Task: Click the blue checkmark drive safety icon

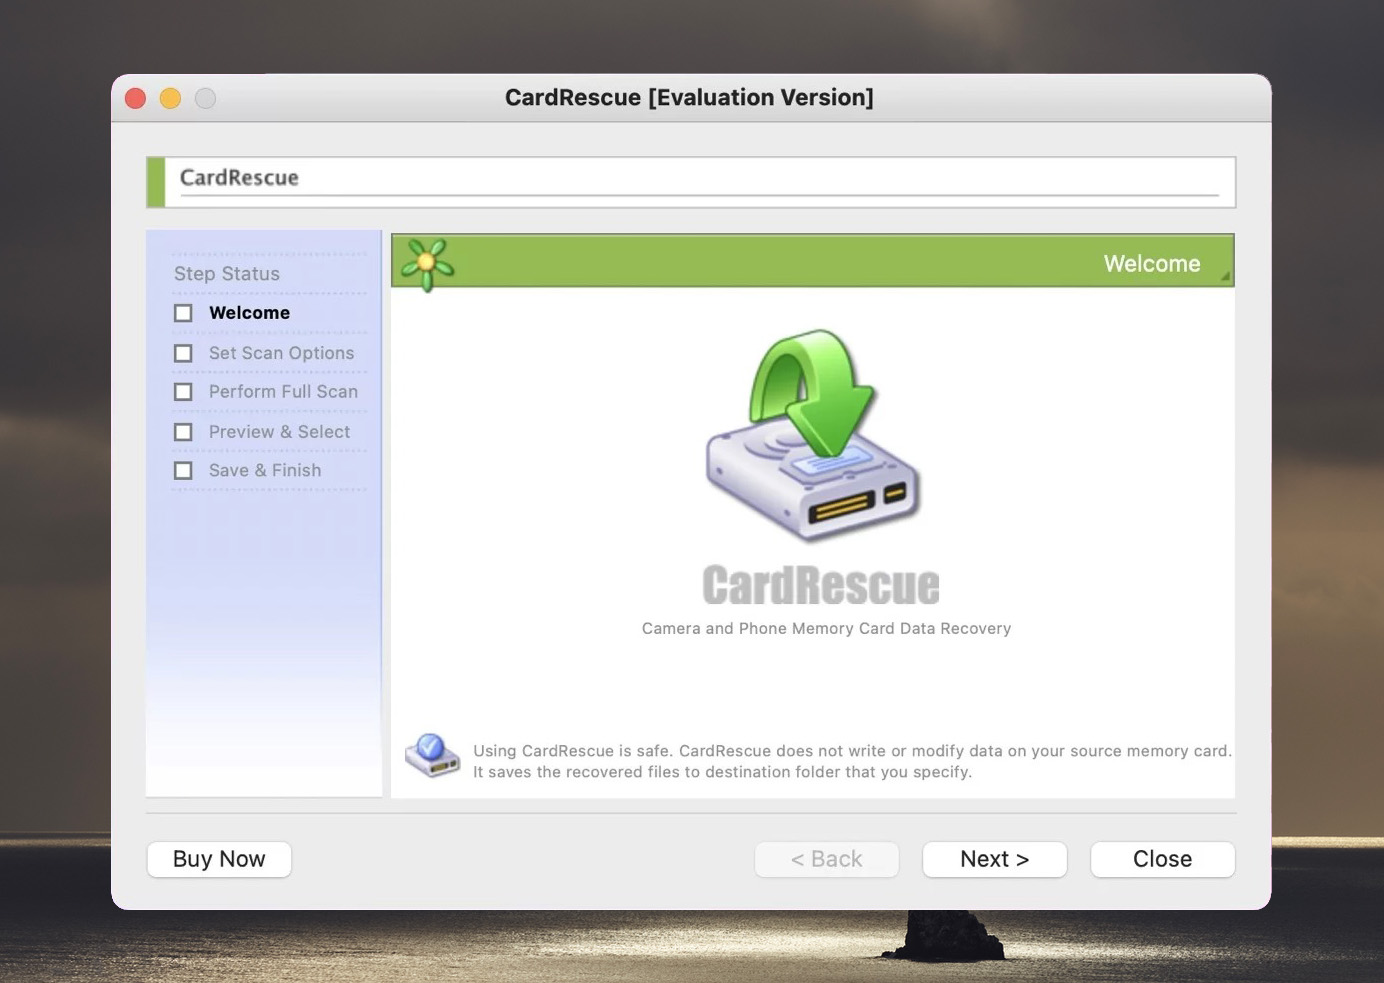Action: click(432, 756)
